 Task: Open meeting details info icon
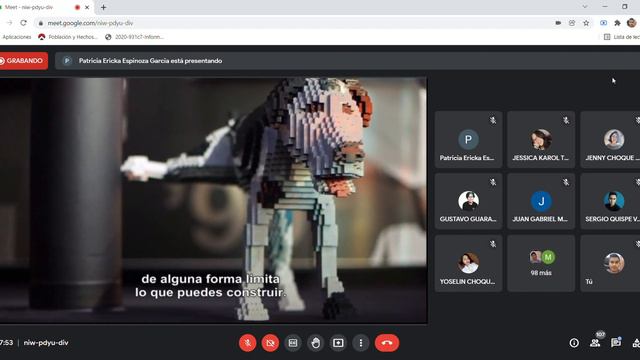click(574, 343)
